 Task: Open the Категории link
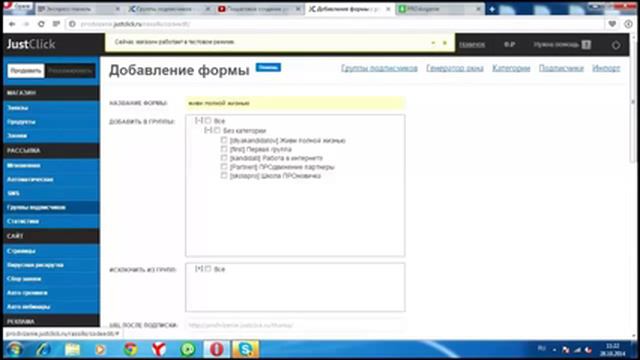511,68
